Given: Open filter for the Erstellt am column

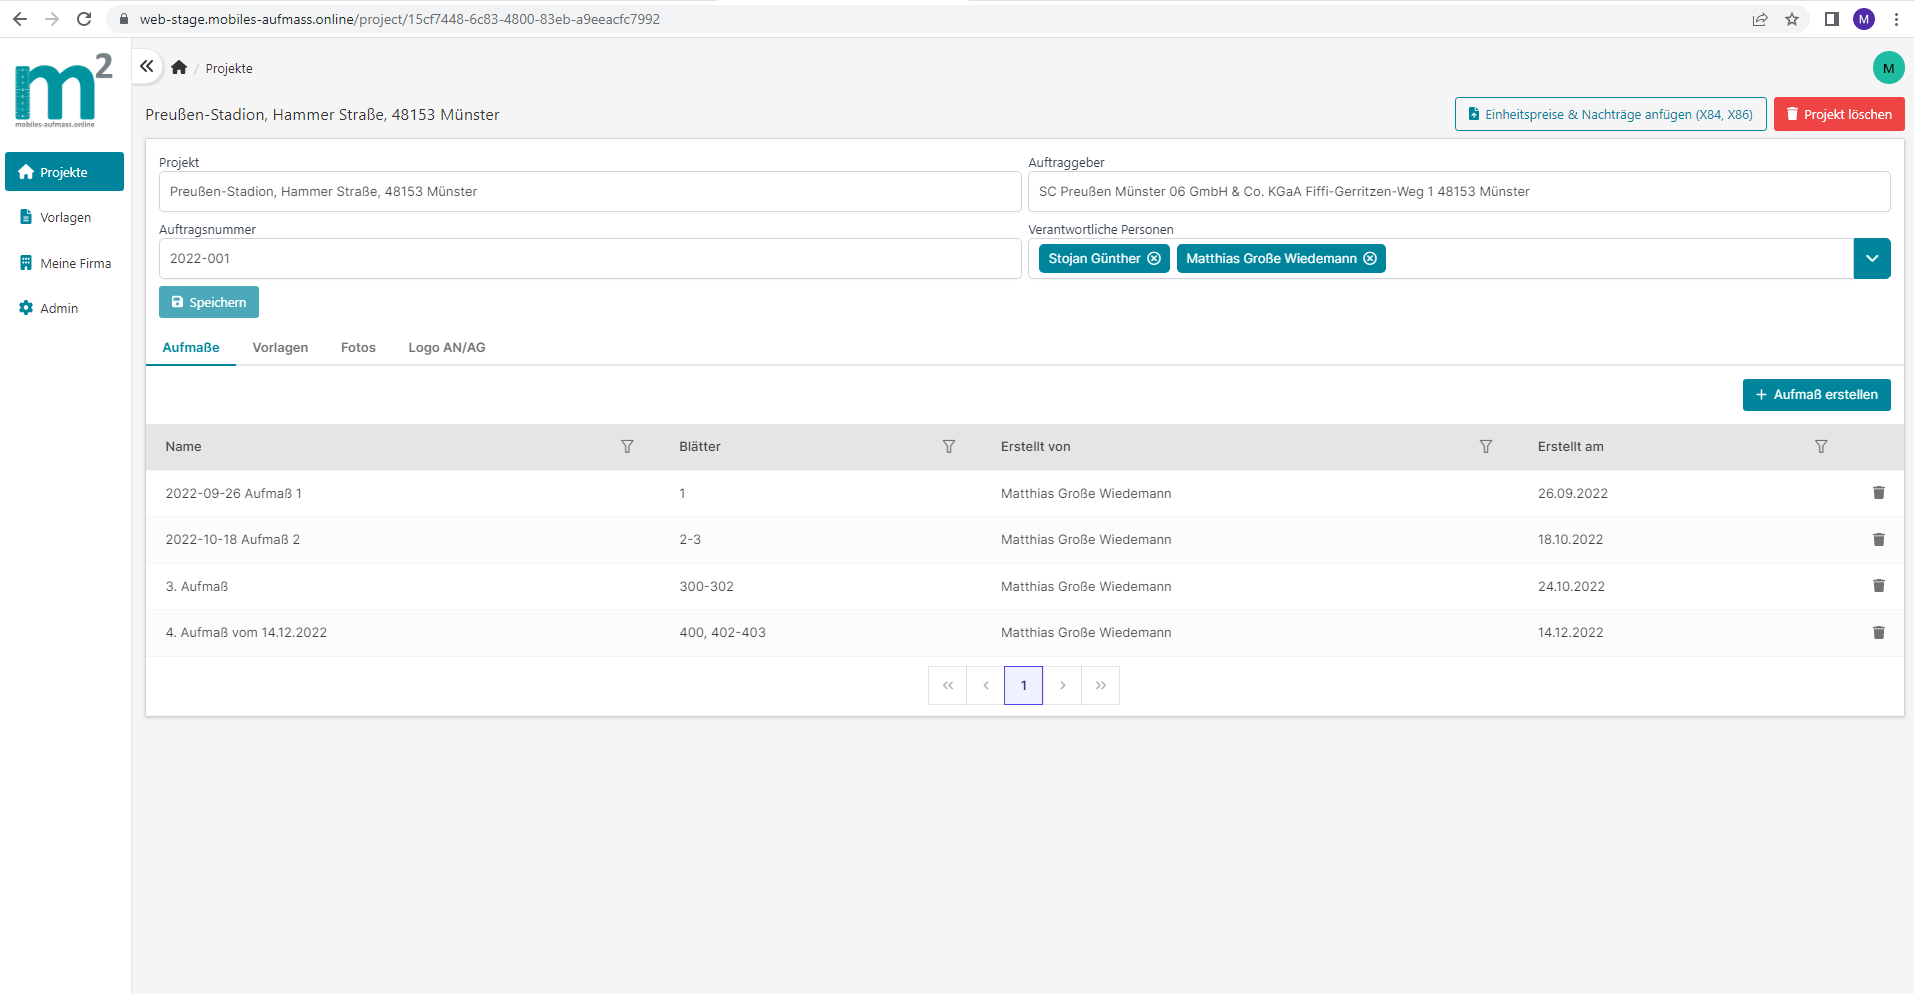Looking at the screenshot, I should pyautogui.click(x=1820, y=447).
